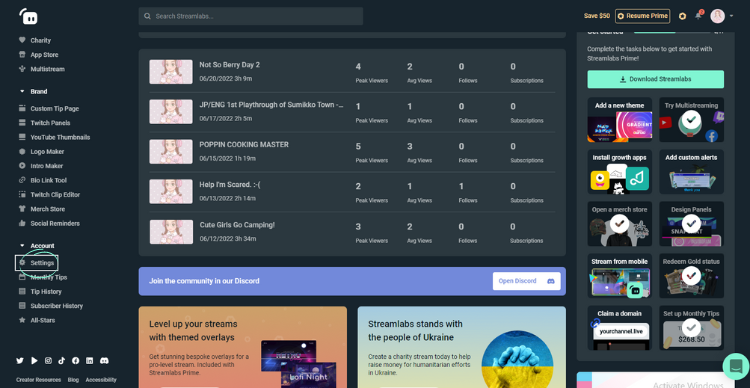Click the Facebook icon in the footer

[x=76, y=361]
